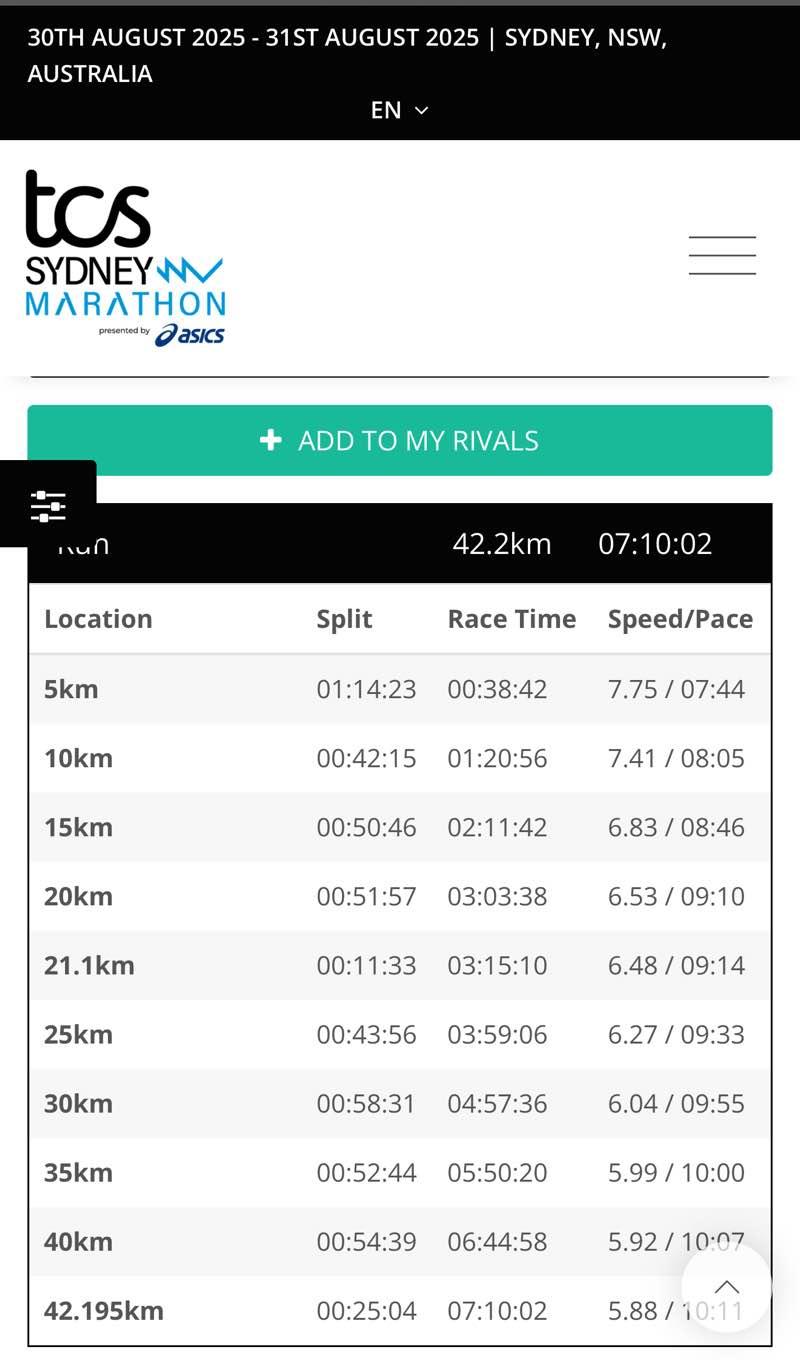The height and width of the screenshot is (1360, 800).
Task: Click the Run 42.2km summary header bar
Action: pyautogui.click(x=400, y=544)
